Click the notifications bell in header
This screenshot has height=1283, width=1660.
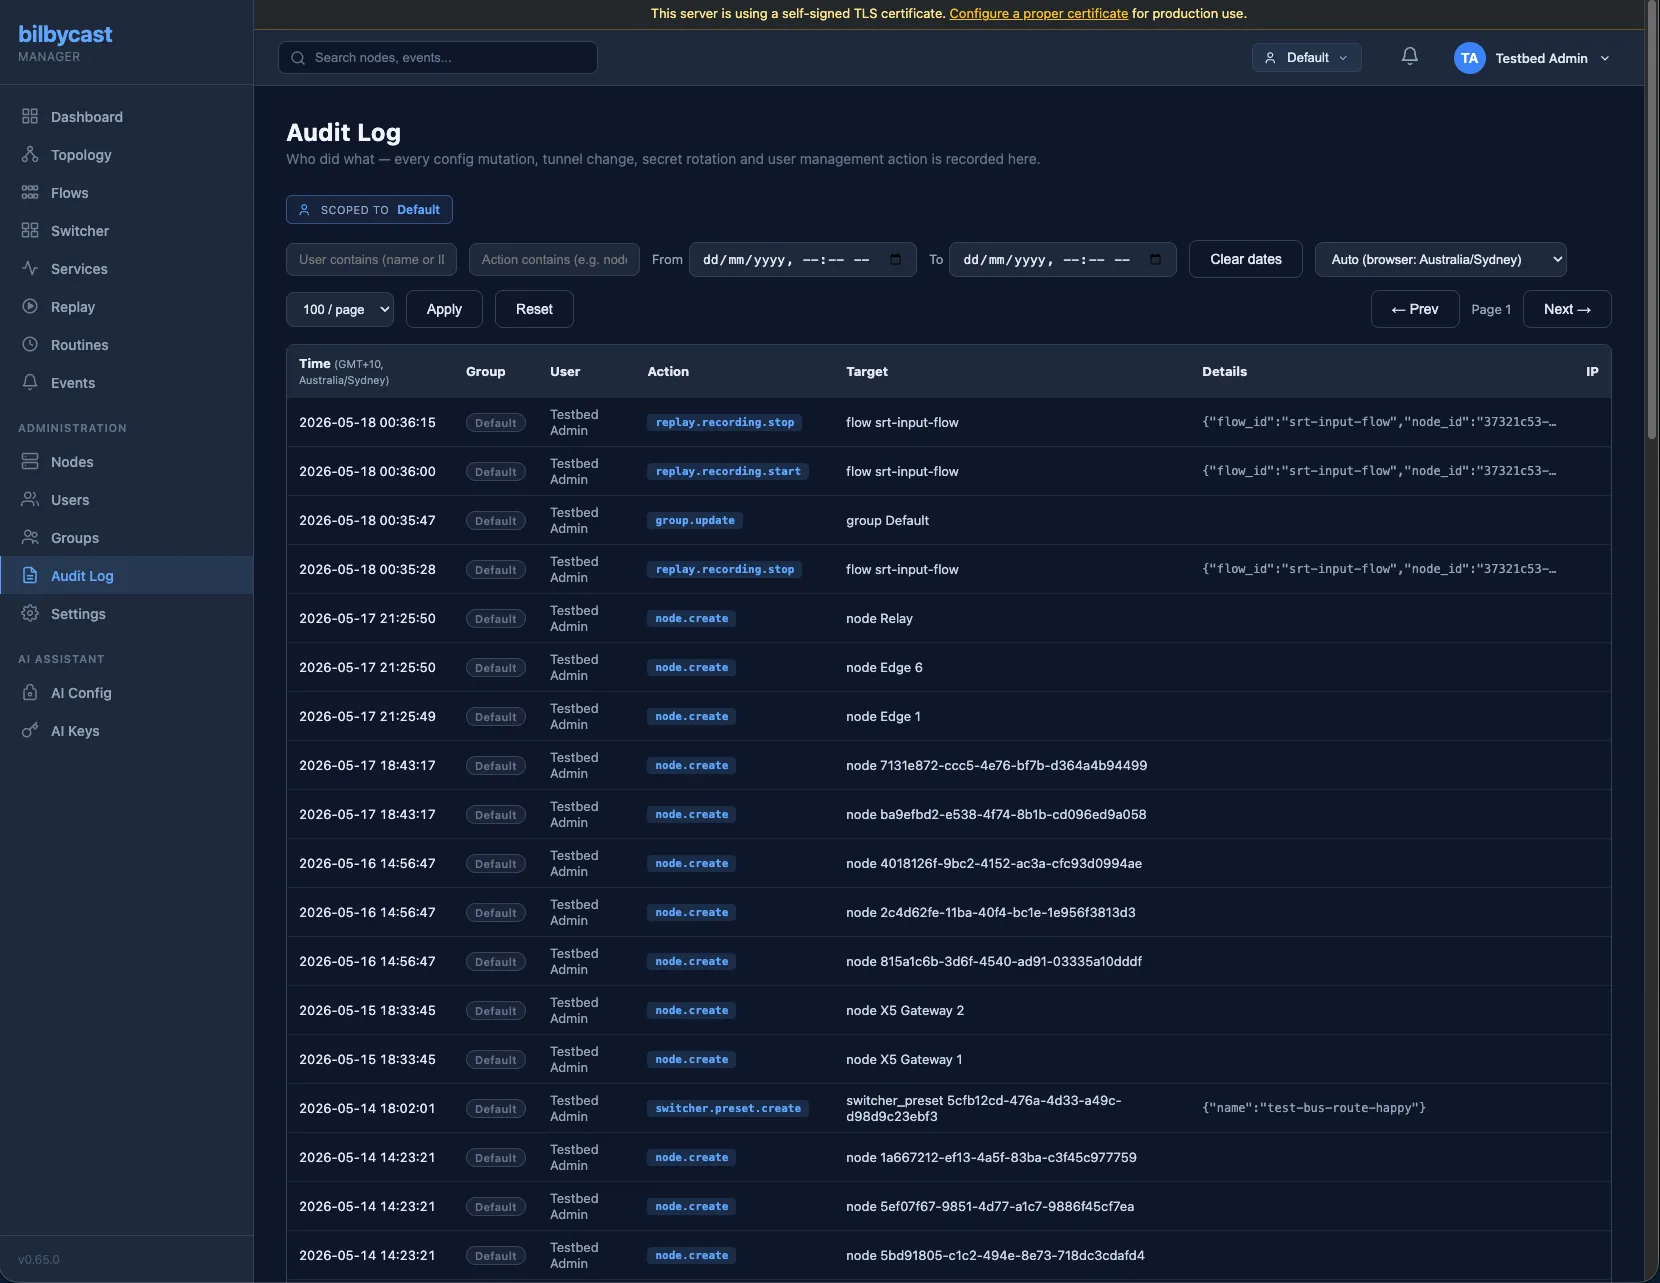click(x=1409, y=57)
